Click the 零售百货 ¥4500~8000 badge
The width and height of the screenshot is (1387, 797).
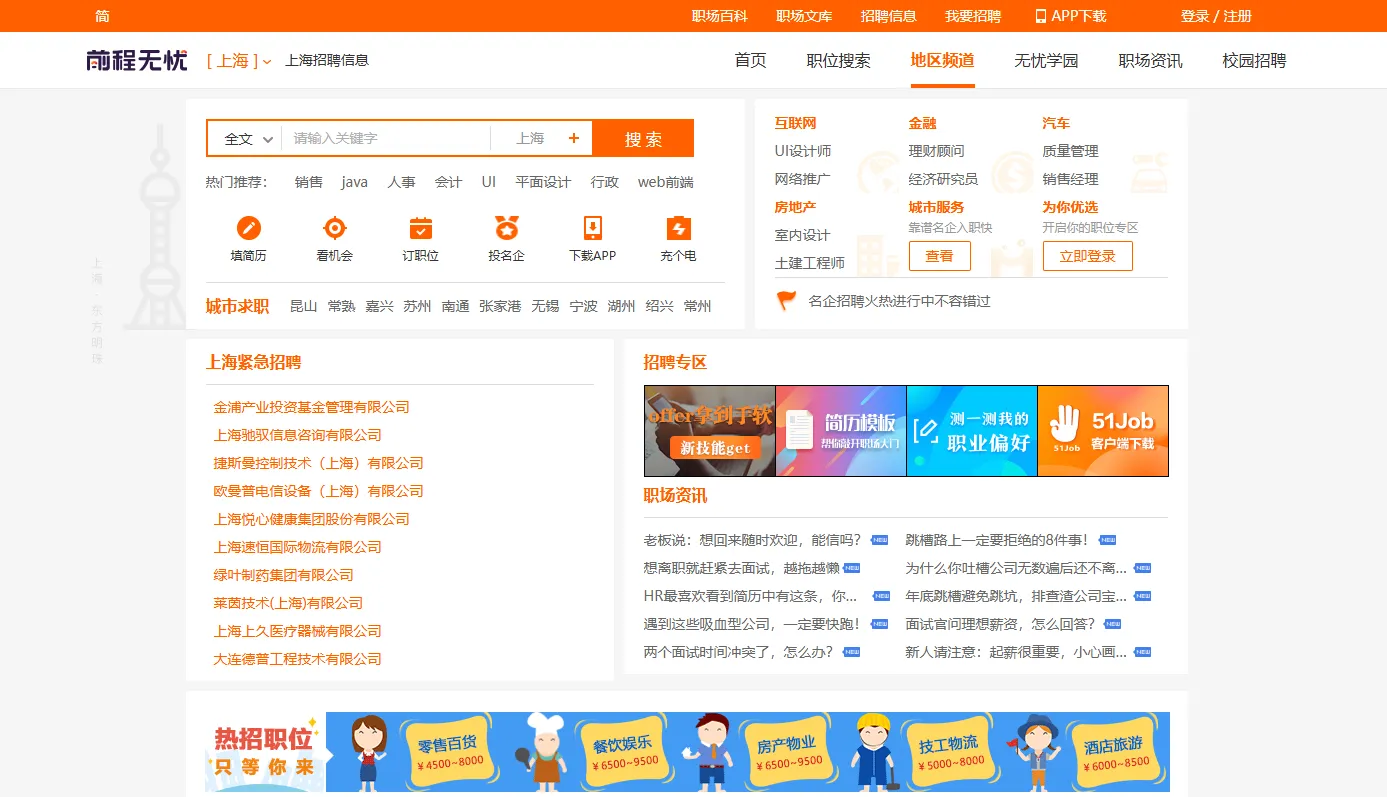pyautogui.click(x=448, y=753)
